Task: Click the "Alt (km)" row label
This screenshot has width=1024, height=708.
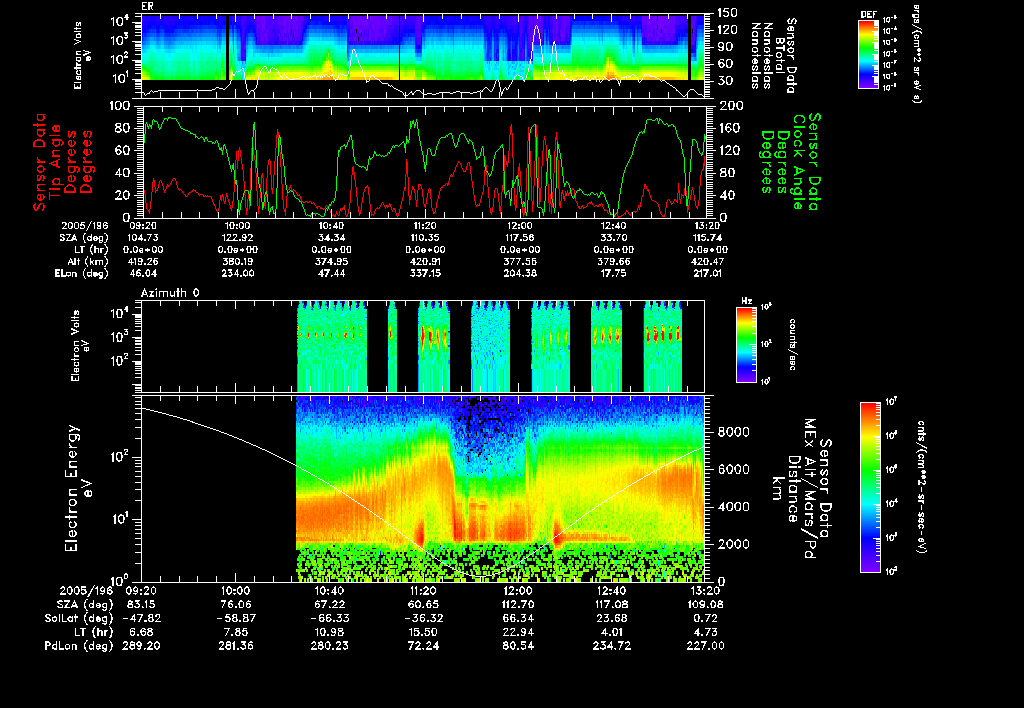Action: pyautogui.click(x=89, y=261)
